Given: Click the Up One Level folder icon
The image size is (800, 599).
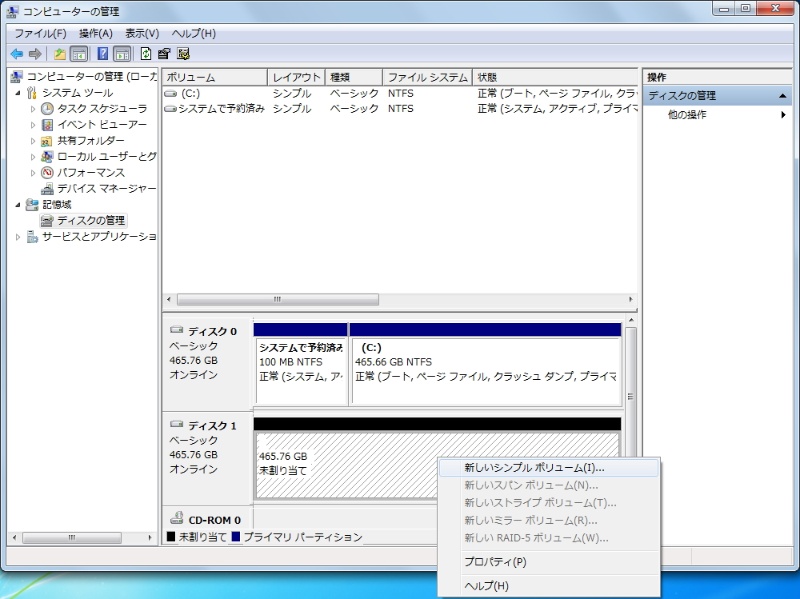Looking at the screenshot, I should coord(60,54).
